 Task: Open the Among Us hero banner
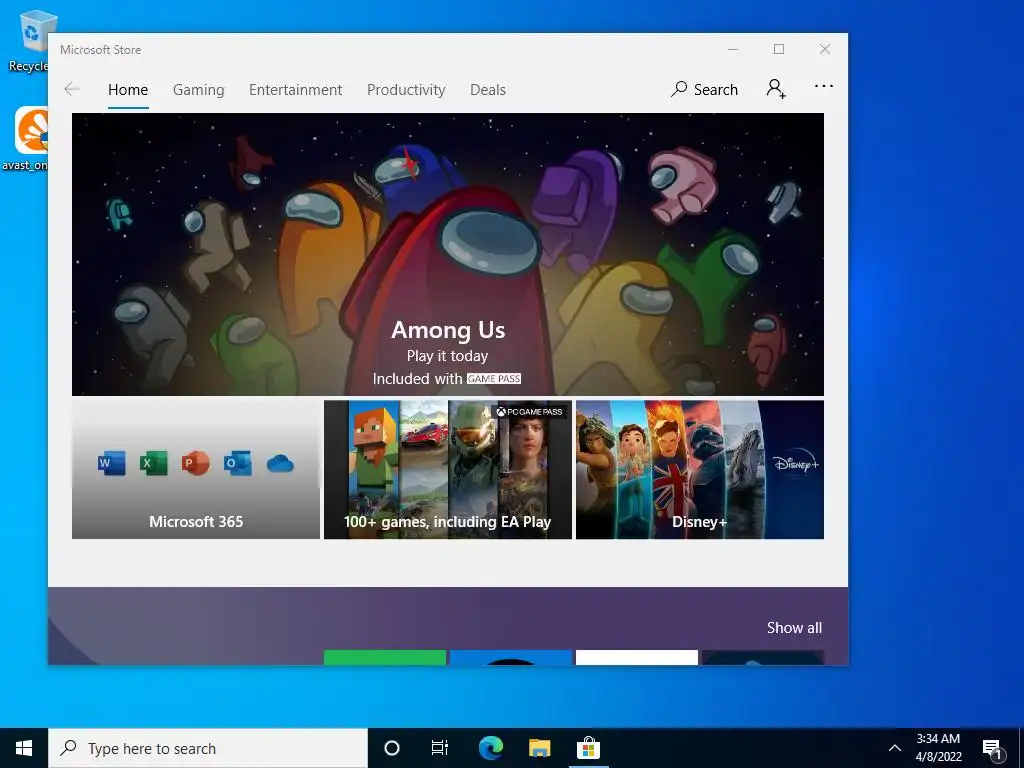(x=447, y=254)
